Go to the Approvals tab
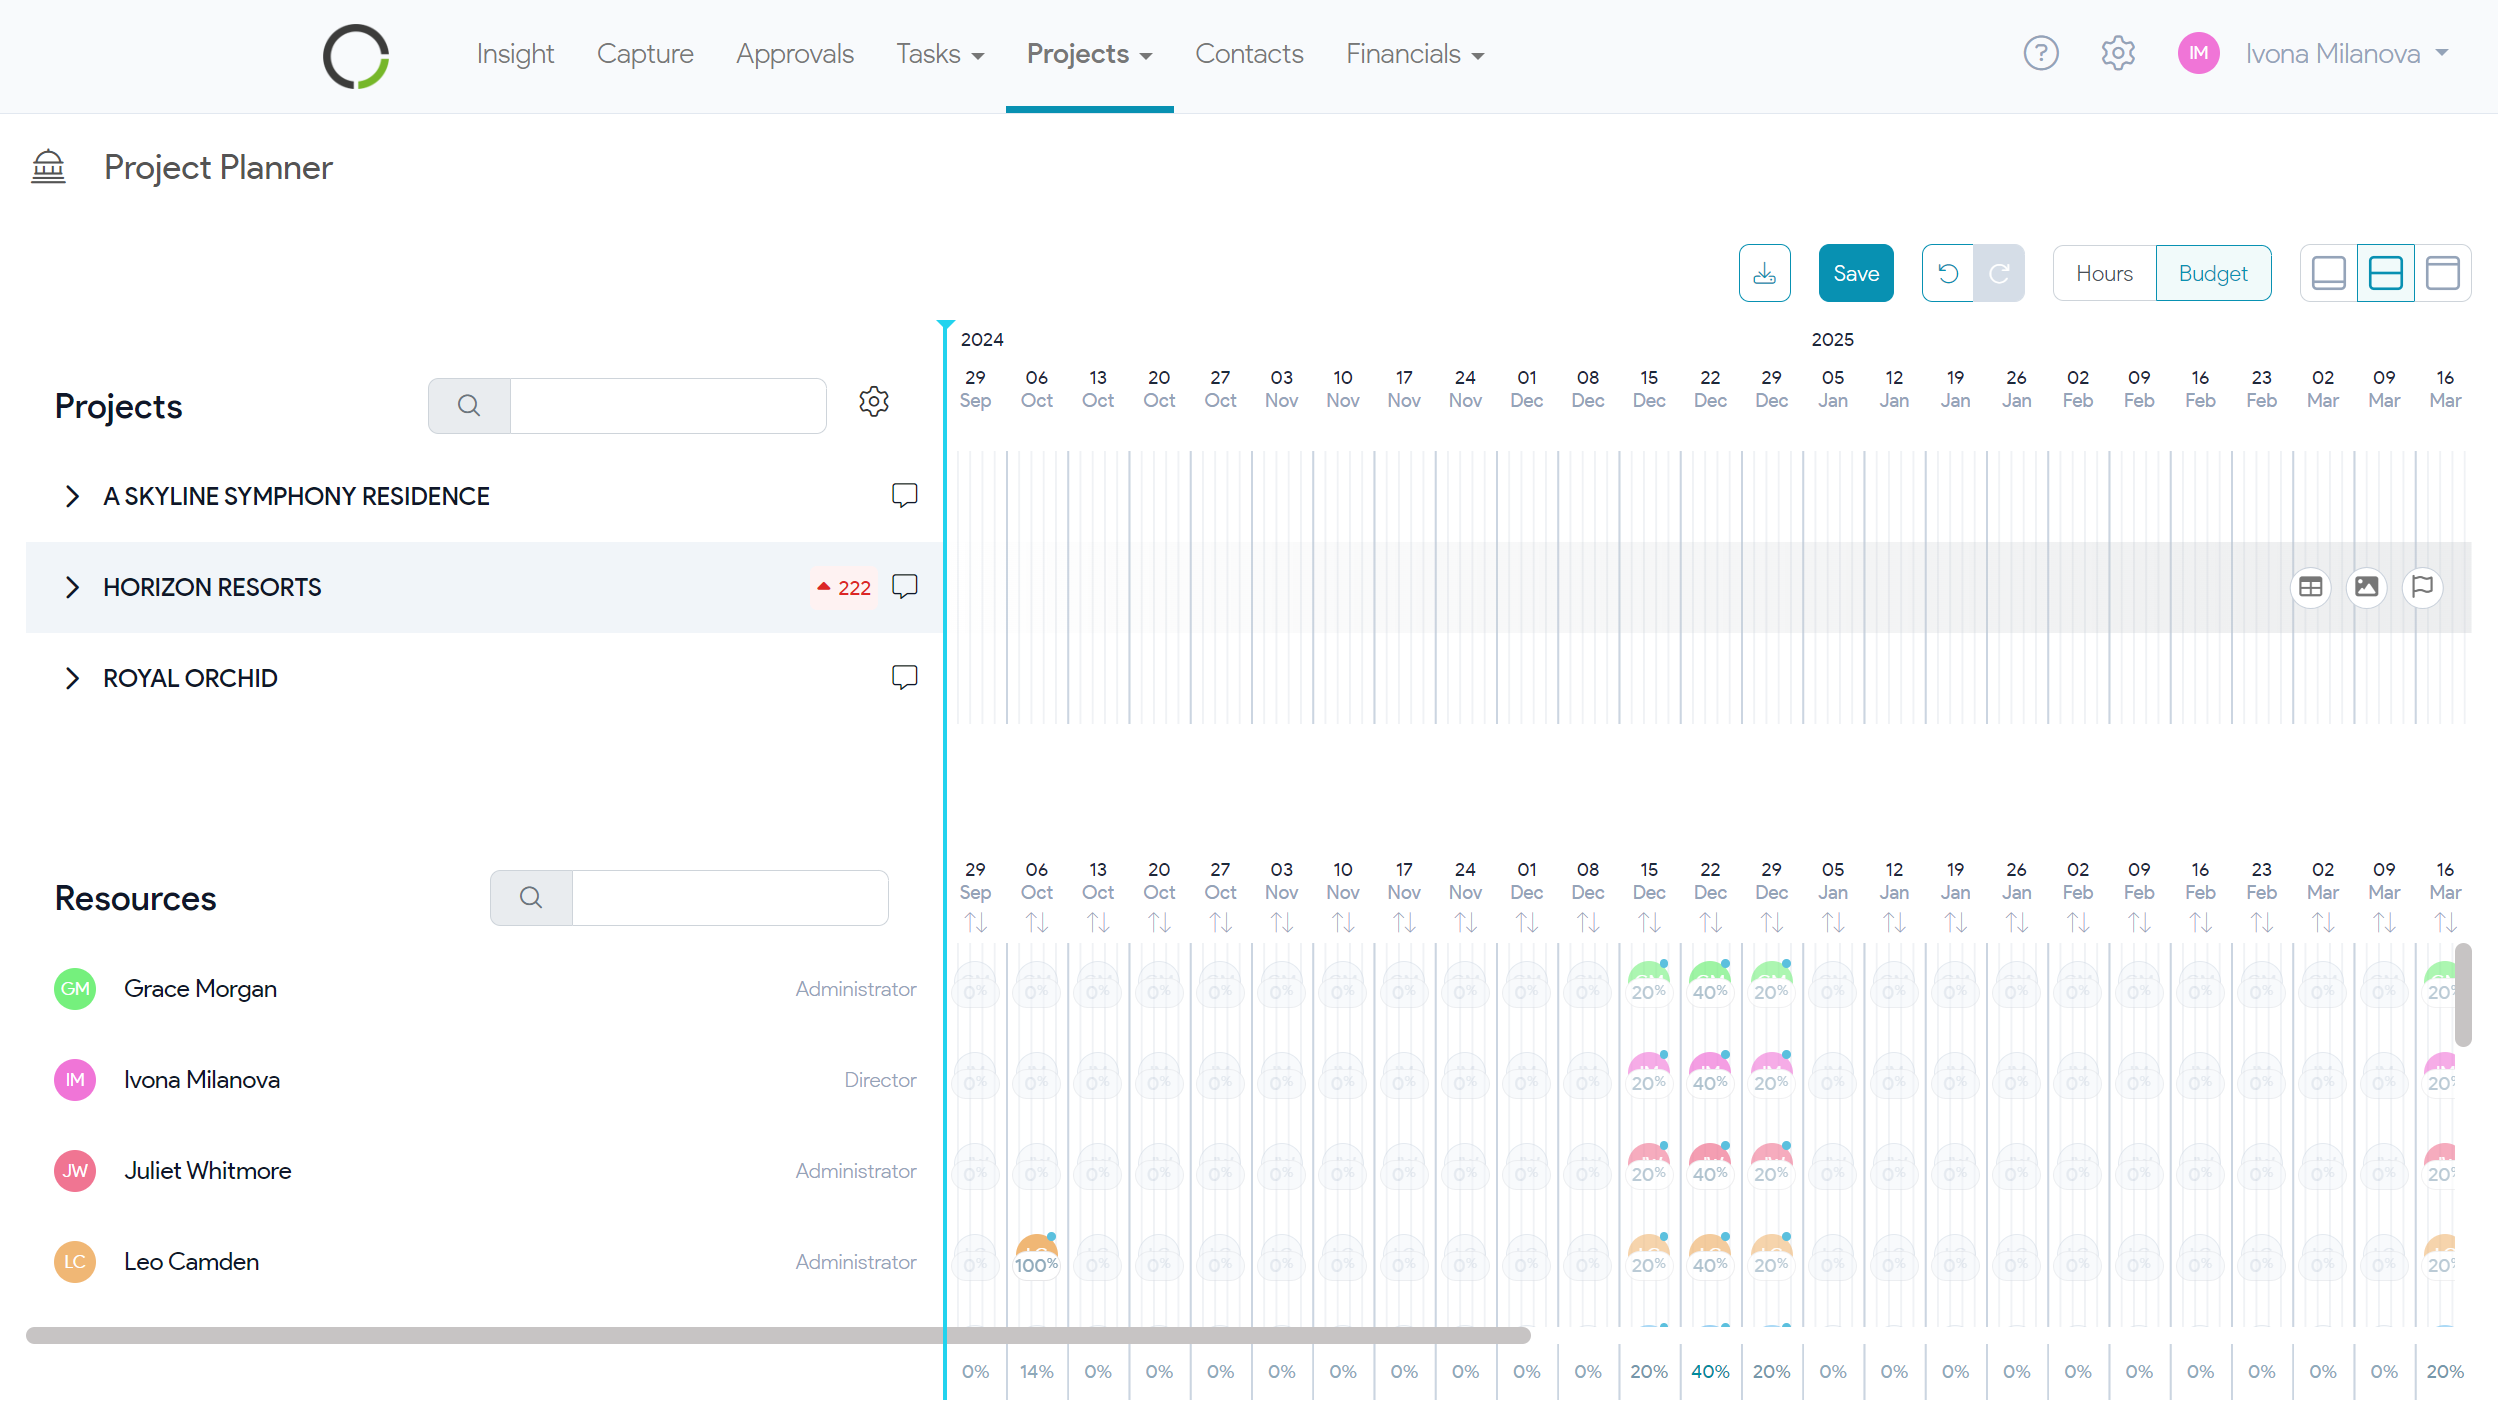The image size is (2498, 1428). click(794, 54)
